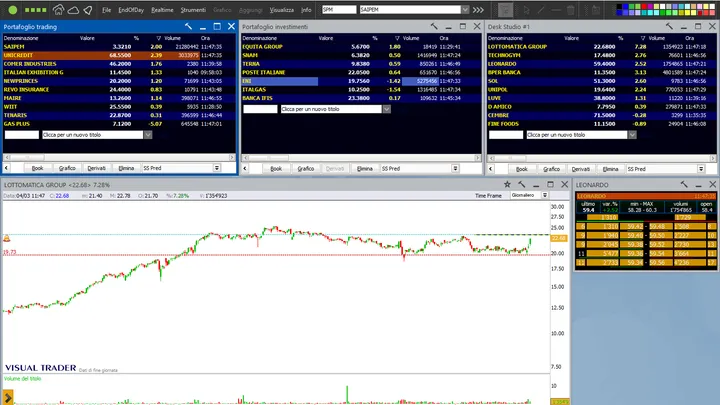Select the LOTTOMATICA GROUP row in Desk Studio
The image size is (720, 405).
602,46
